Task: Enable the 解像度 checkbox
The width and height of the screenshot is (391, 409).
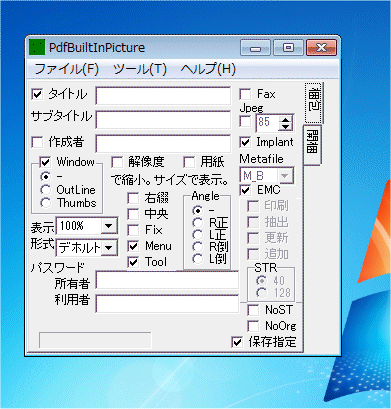Action: 117,162
